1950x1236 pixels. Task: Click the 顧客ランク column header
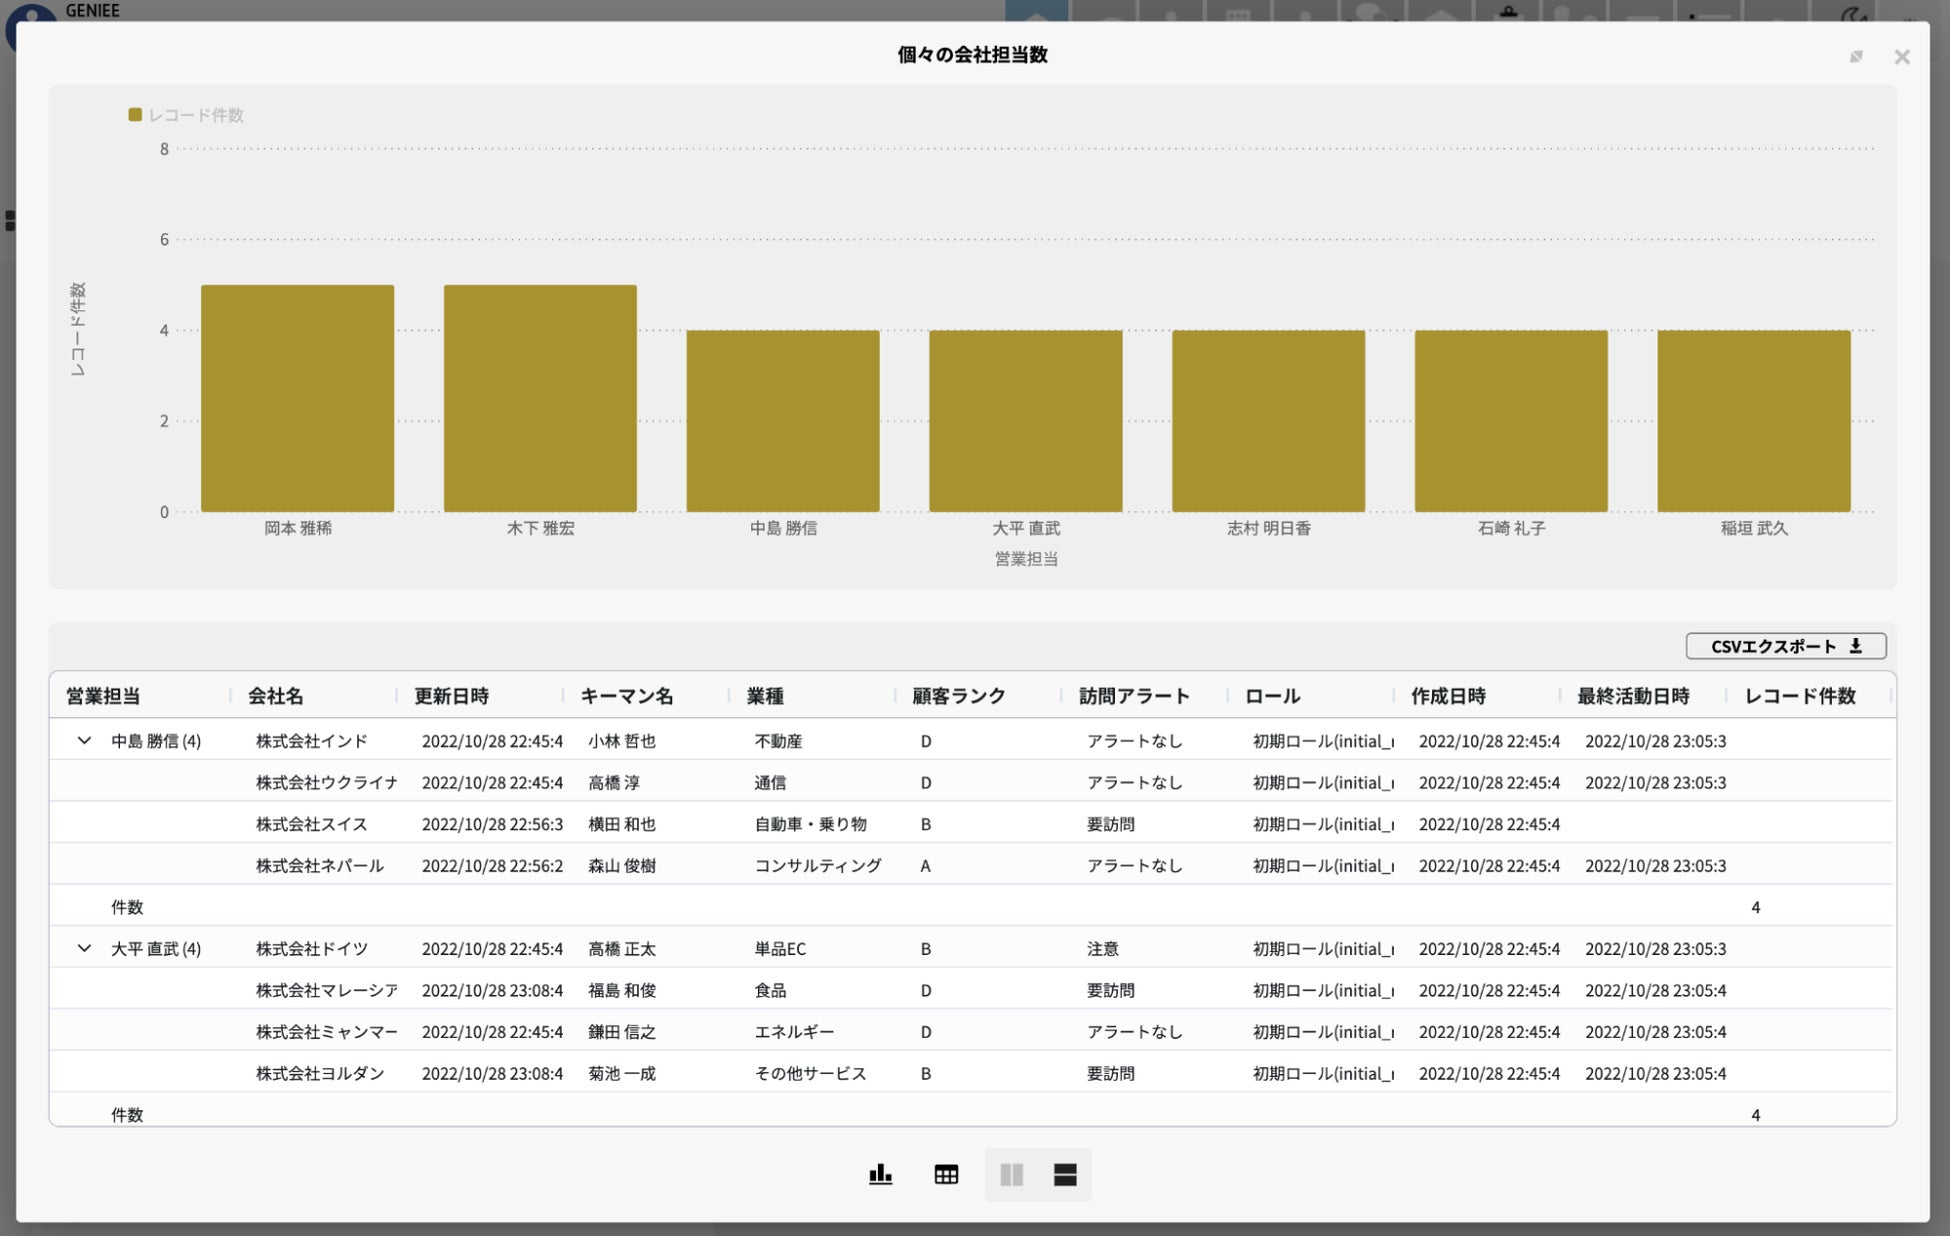pos(958,696)
